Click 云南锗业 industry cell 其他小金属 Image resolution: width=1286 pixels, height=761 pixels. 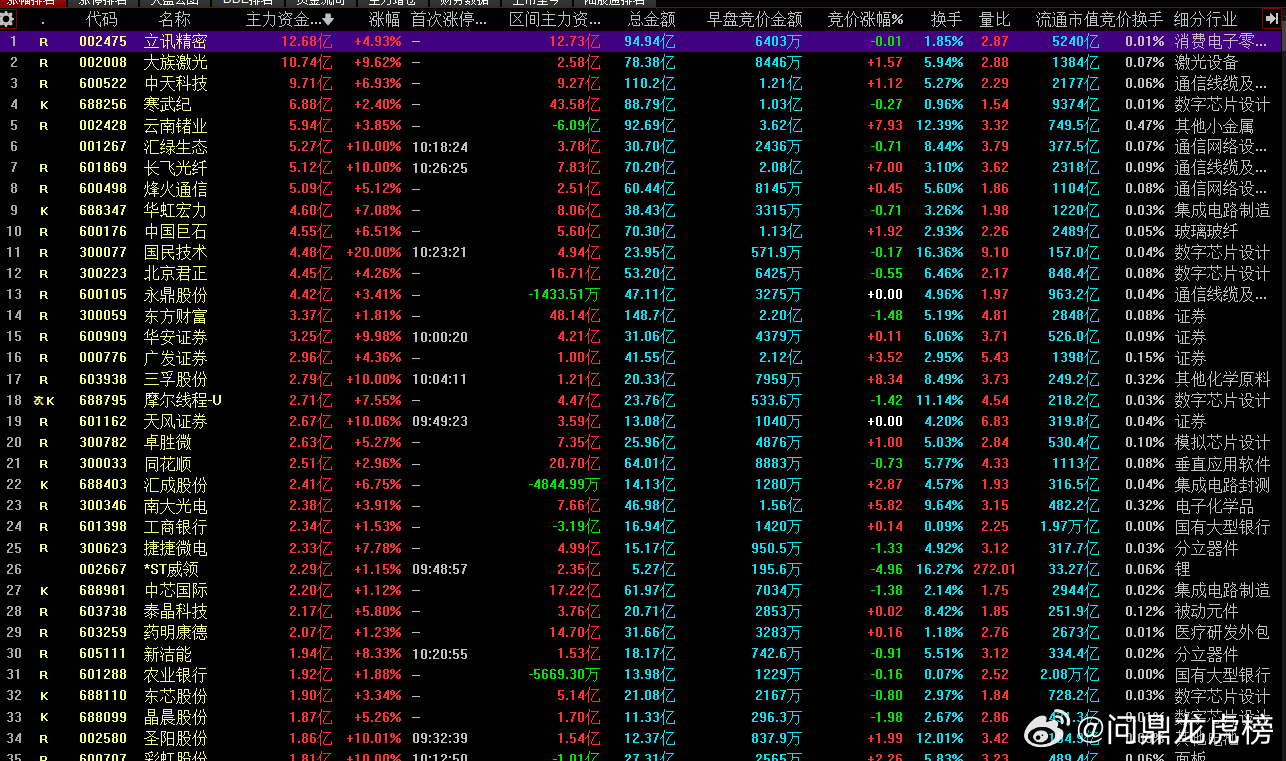pyautogui.click(x=1214, y=126)
